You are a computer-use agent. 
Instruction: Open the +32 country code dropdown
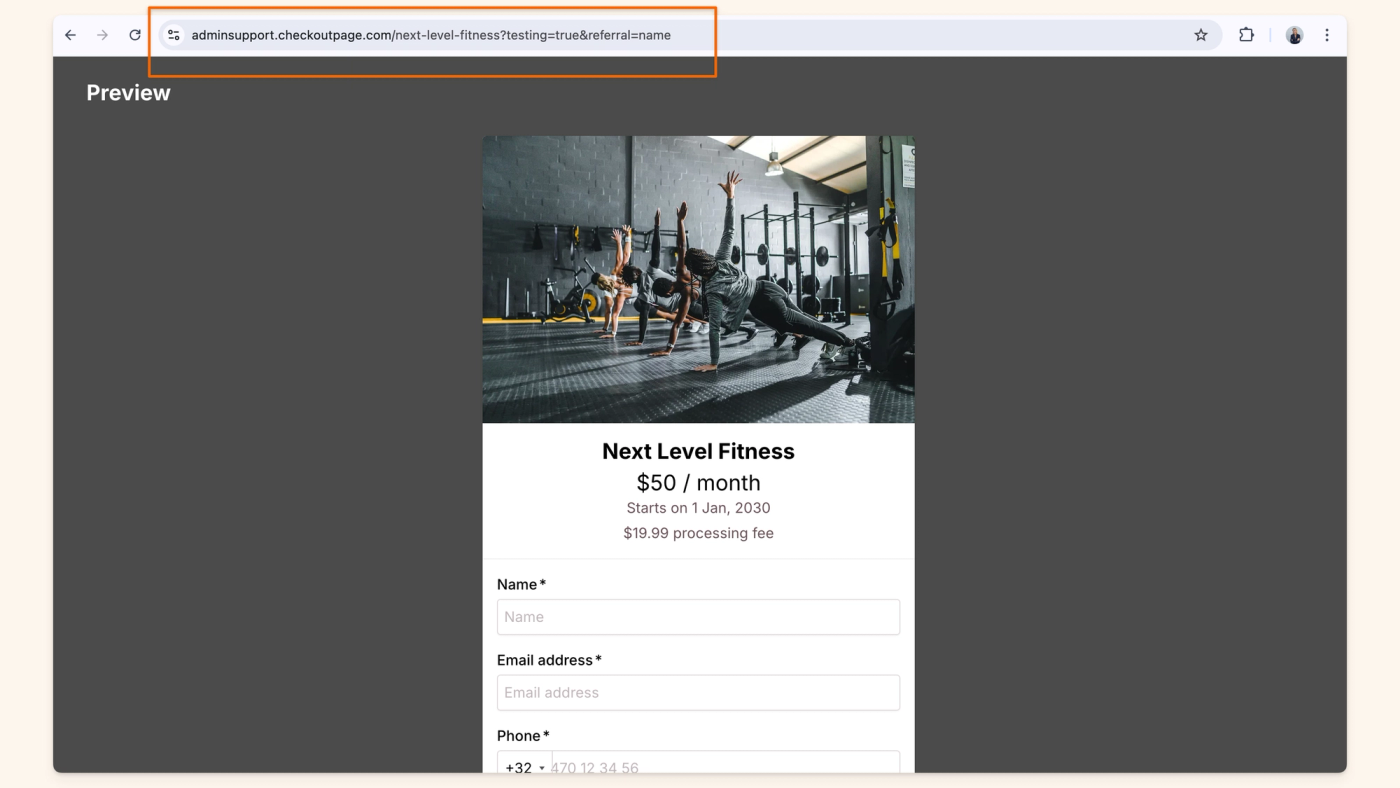[x=525, y=763]
